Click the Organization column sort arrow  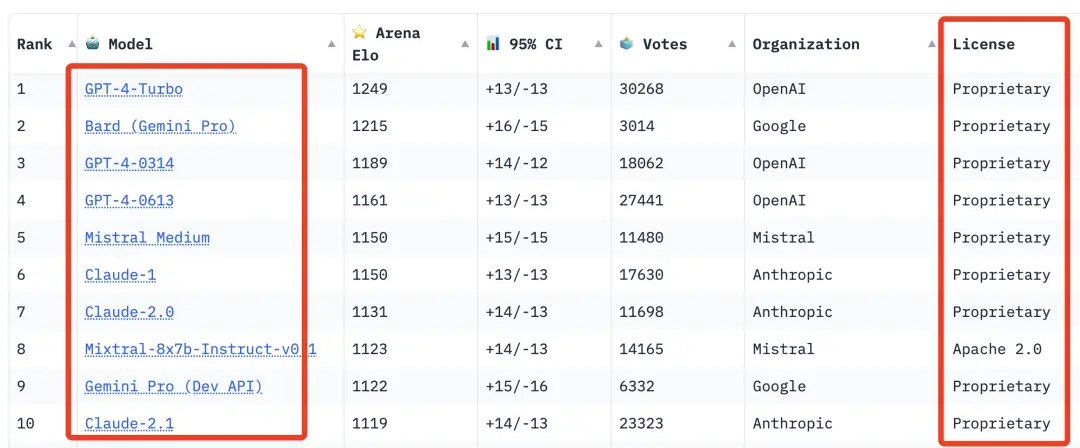[x=932, y=44]
